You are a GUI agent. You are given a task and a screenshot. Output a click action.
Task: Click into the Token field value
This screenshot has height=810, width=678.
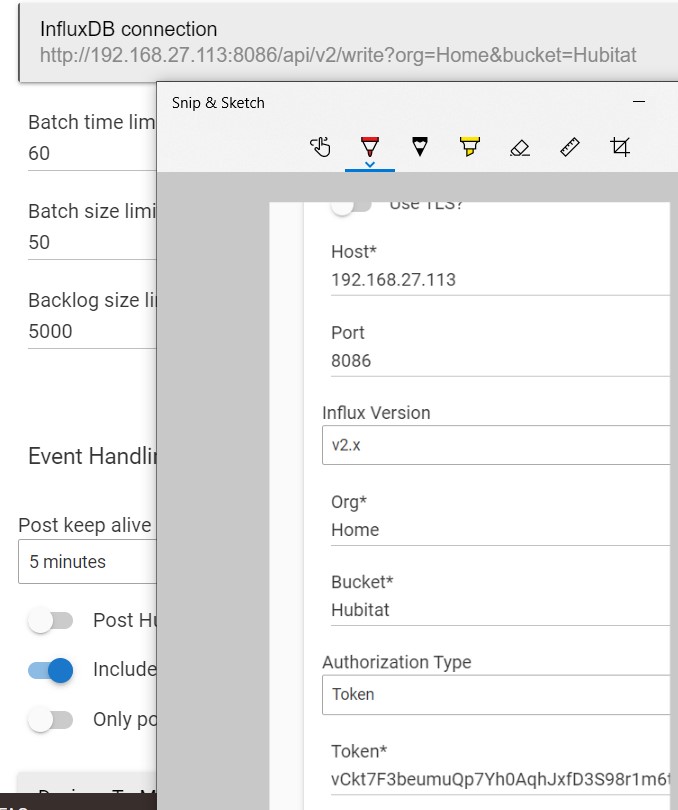click(x=500, y=779)
